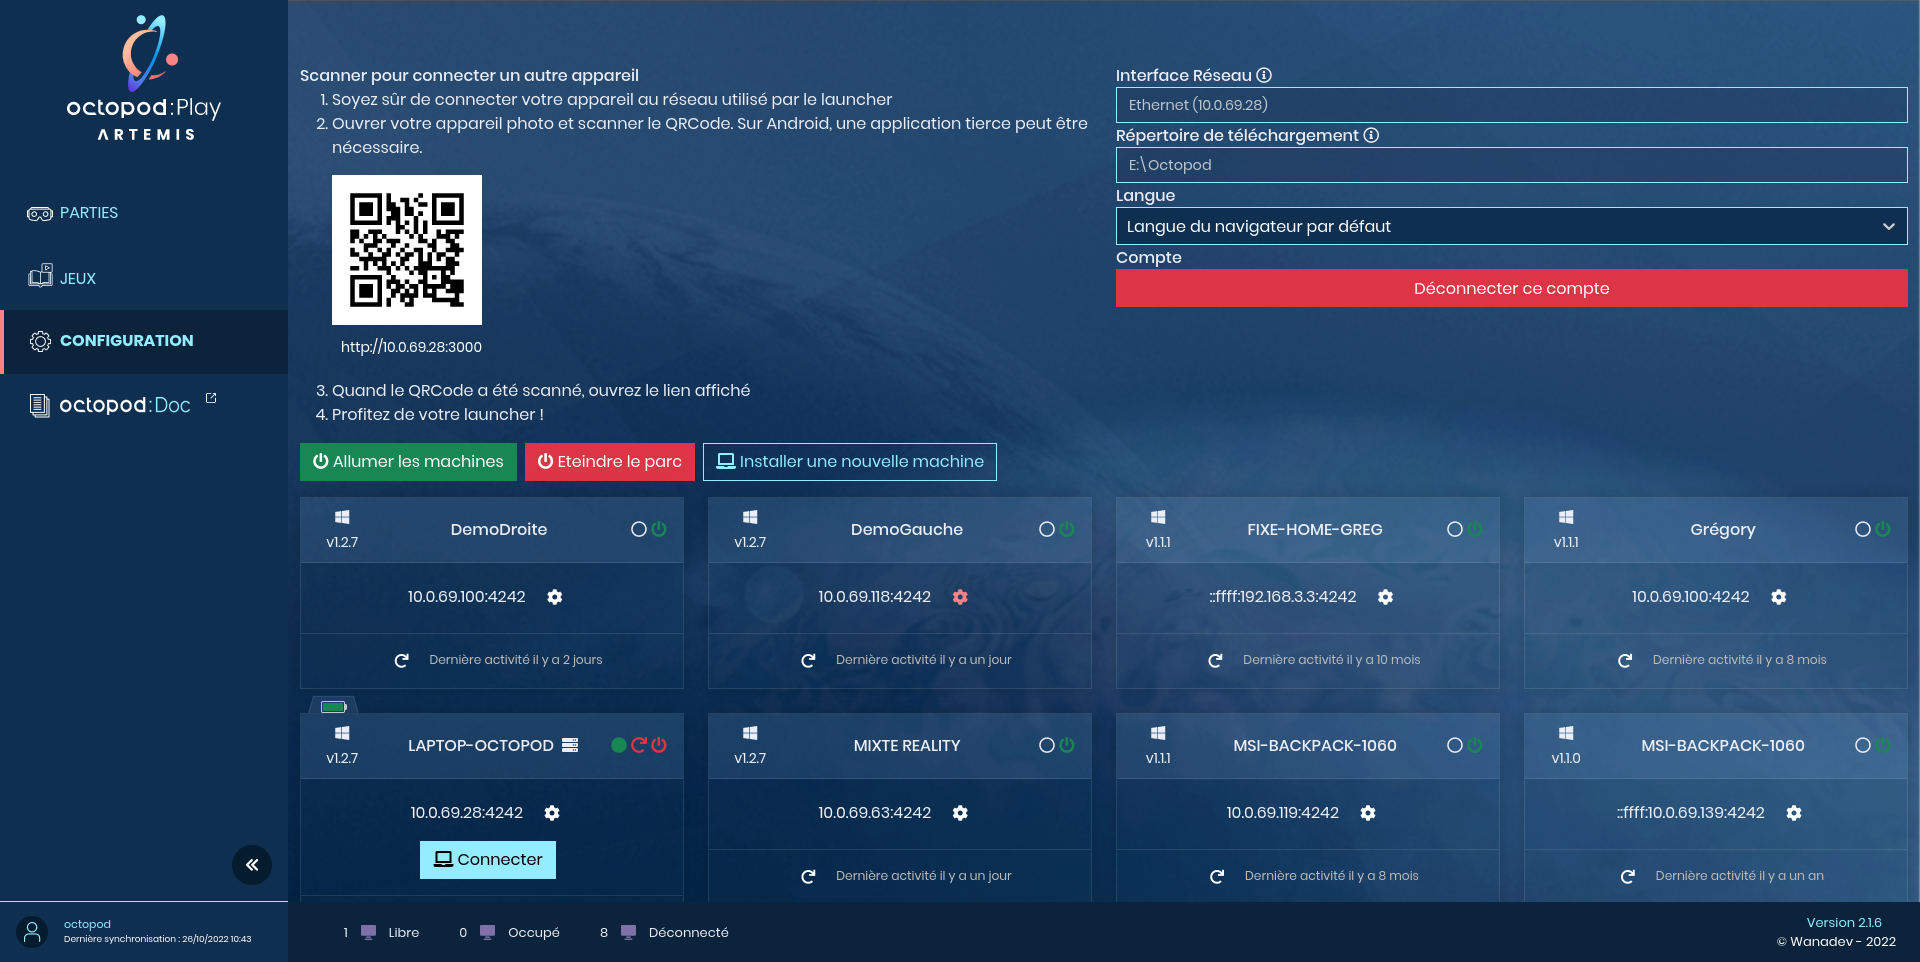Restart LAPTOP-OCTOPOD with red reload icon

pyautogui.click(x=639, y=745)
